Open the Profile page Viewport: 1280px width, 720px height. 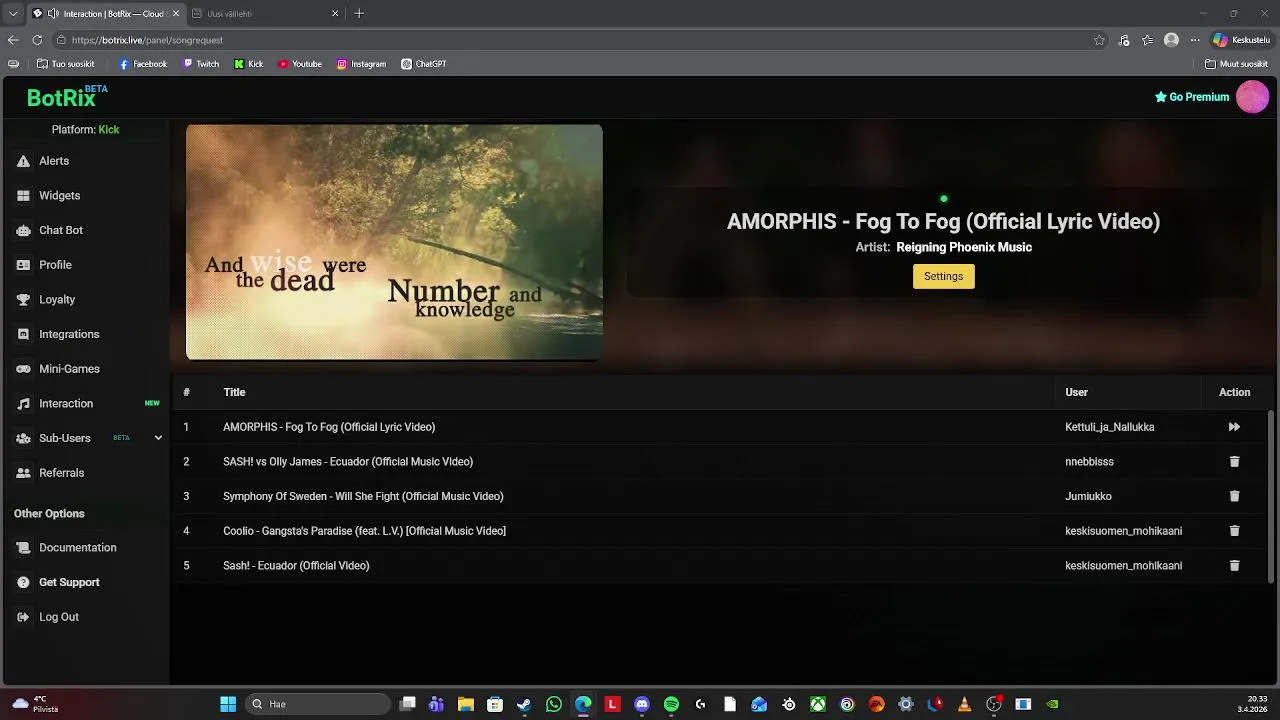55,265
